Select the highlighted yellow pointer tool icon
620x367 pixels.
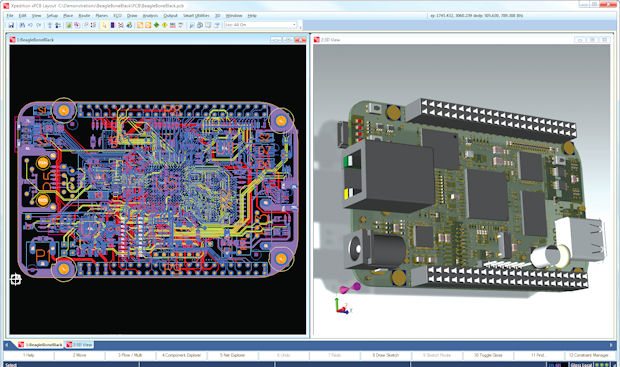(x=104, y=25)
